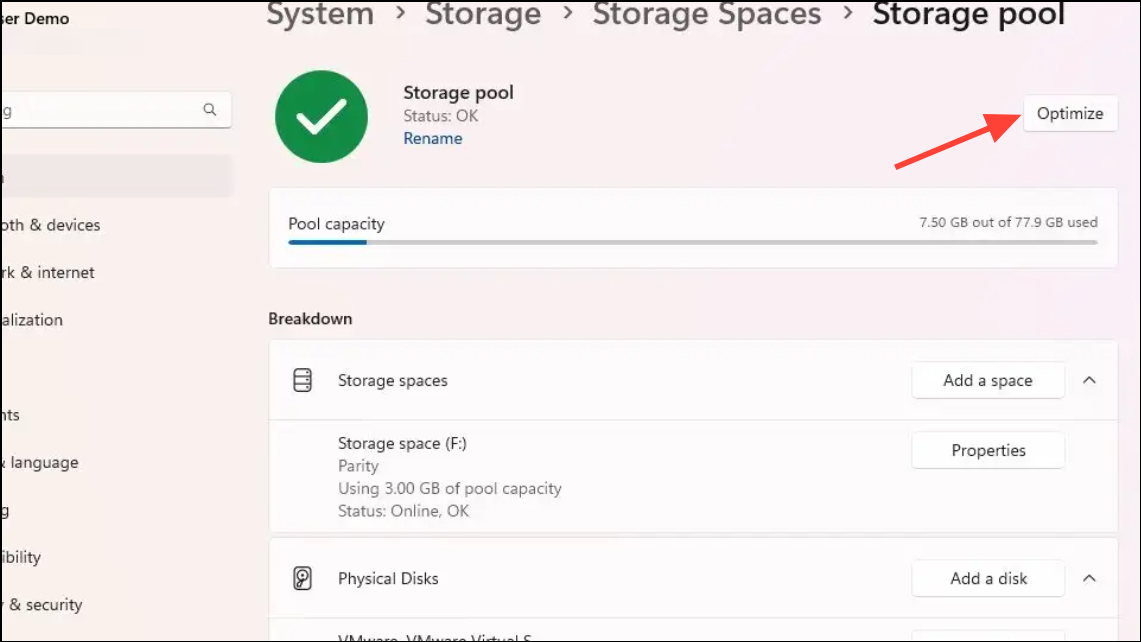
Task: Open Time & language settings in the sidebar
Action: click(40, 462)
